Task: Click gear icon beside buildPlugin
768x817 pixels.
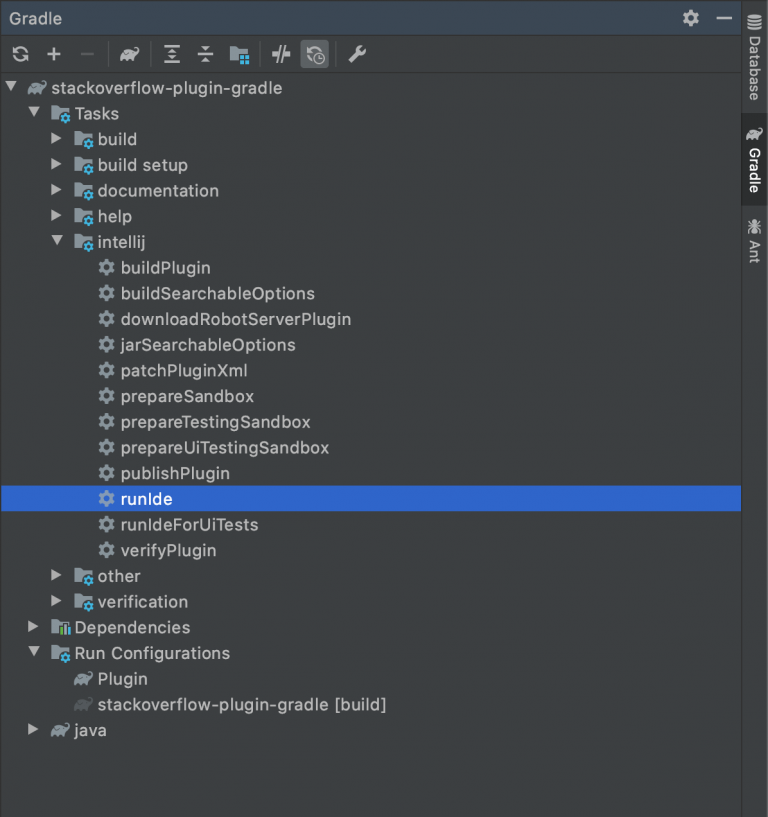Action: 106,267
